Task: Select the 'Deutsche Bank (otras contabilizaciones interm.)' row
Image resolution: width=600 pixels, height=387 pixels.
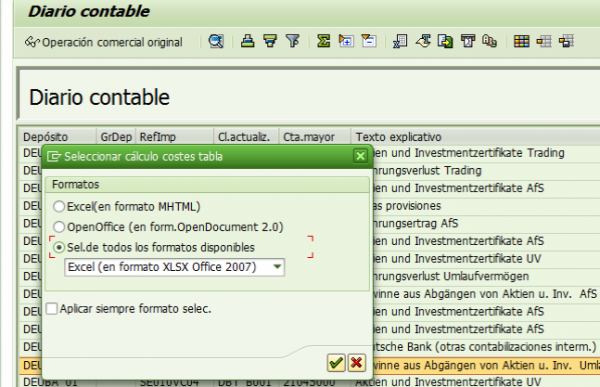Action: click(485, 346)
